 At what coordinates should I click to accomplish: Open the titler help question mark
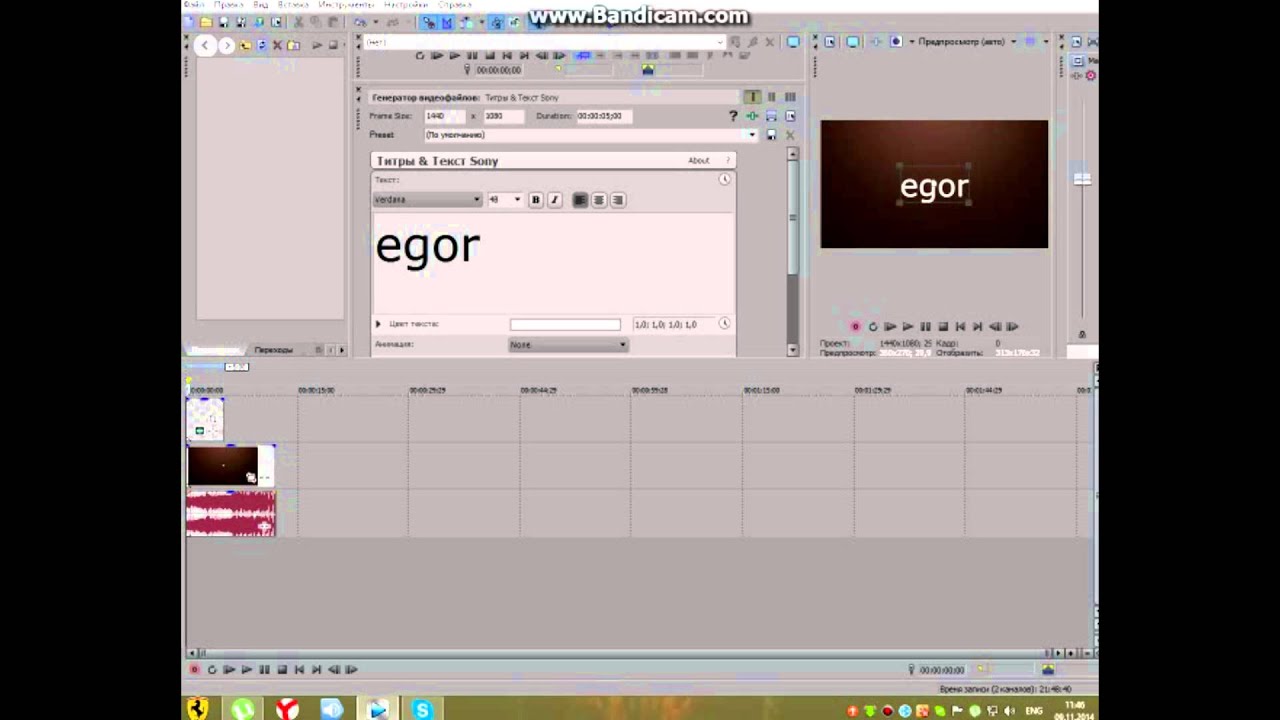(x=728, y=160)
